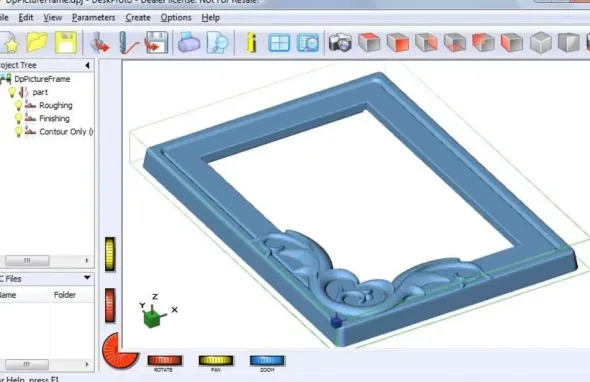This screenshot has width=590, height=382.
Task: Select the cube view with red top face
Action: pyautogui.click(x=369, y=42)
